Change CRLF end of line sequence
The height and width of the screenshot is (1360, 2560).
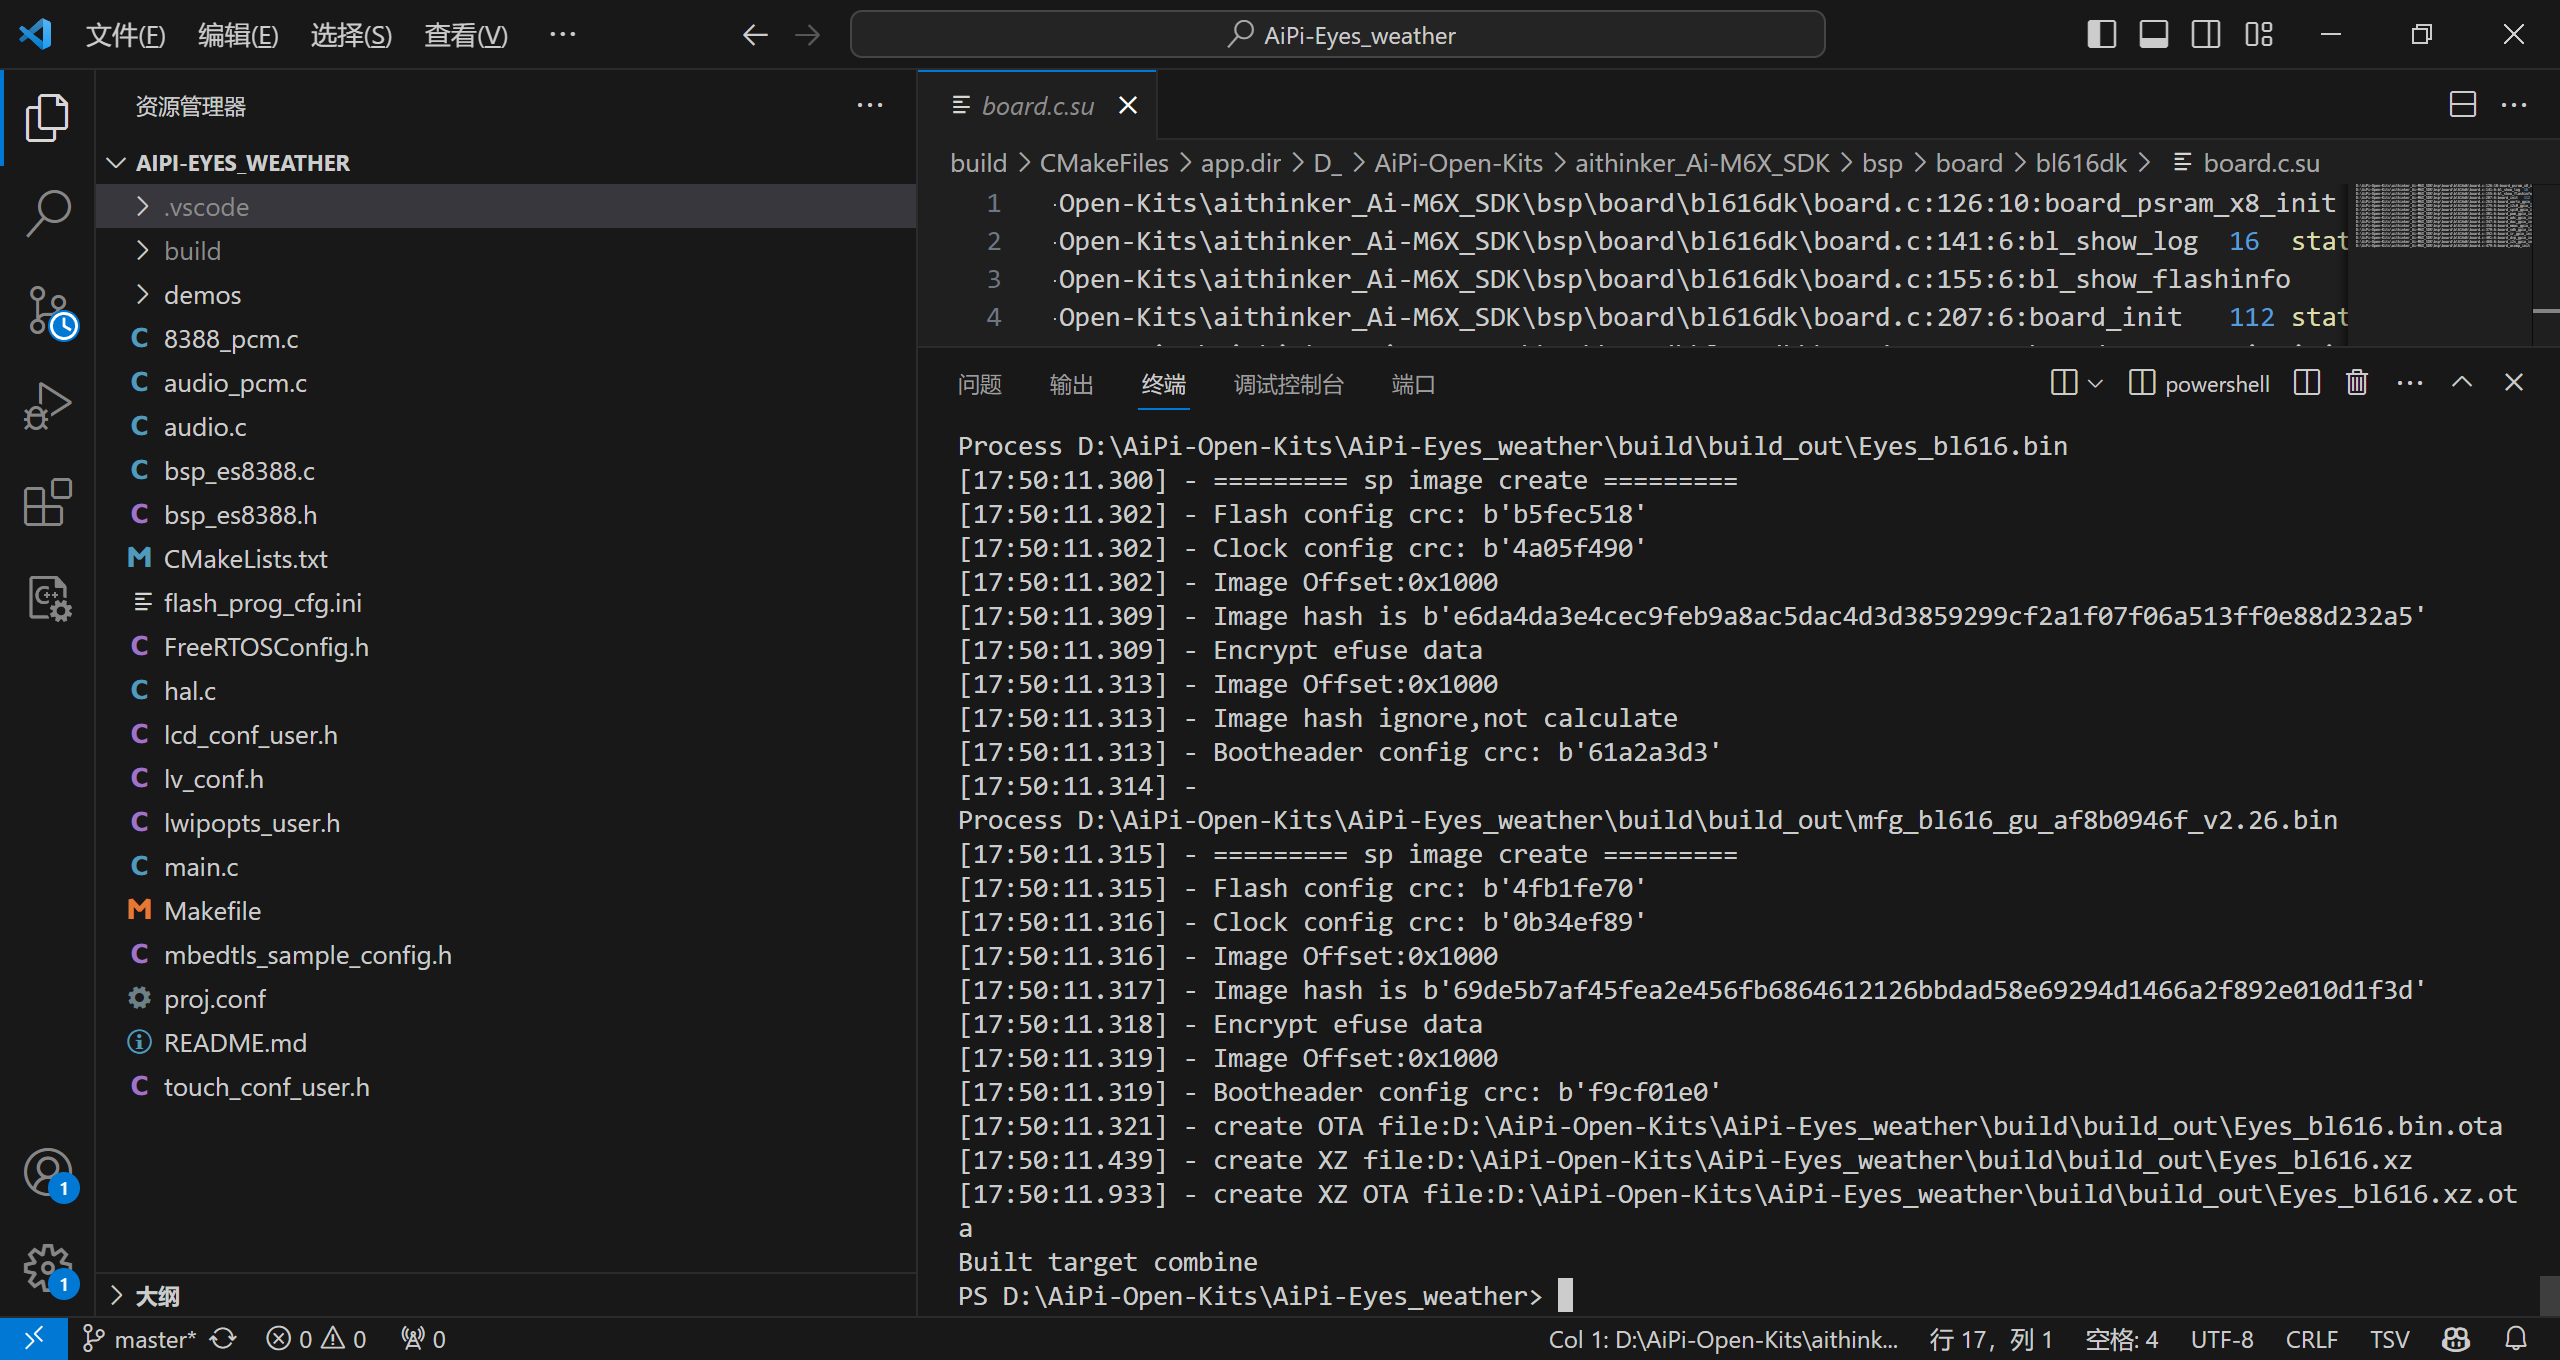pos(2311,1338)
